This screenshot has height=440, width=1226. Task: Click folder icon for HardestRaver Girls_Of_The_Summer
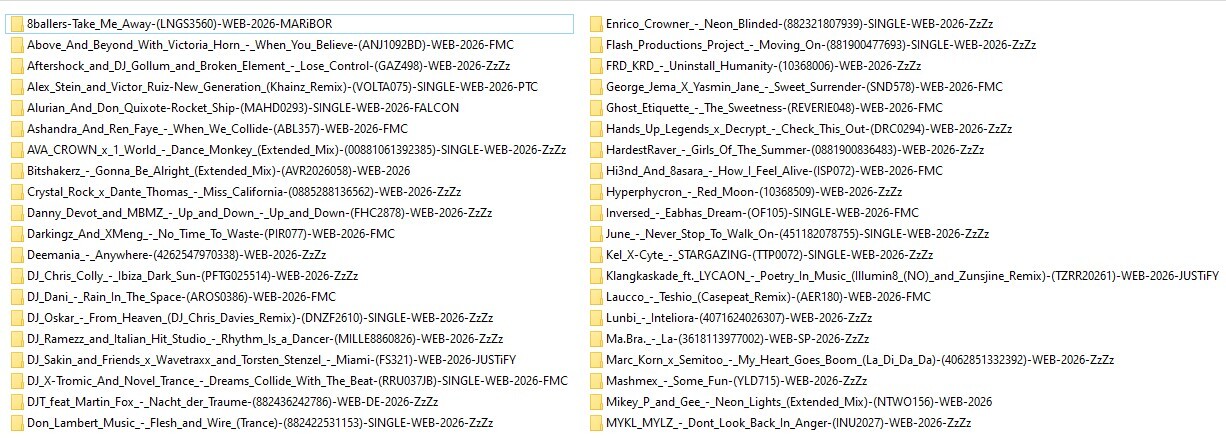(x=595, y=150)
